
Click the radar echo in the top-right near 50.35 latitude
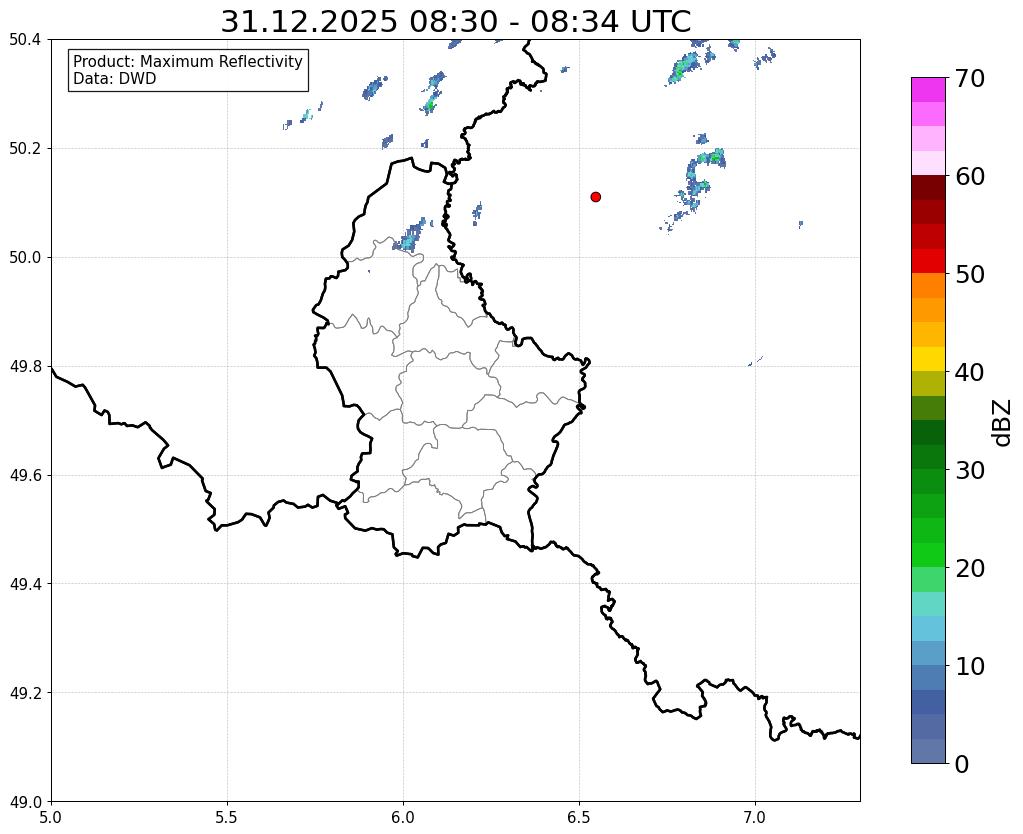pyautogui.click(x=684, y=68)
